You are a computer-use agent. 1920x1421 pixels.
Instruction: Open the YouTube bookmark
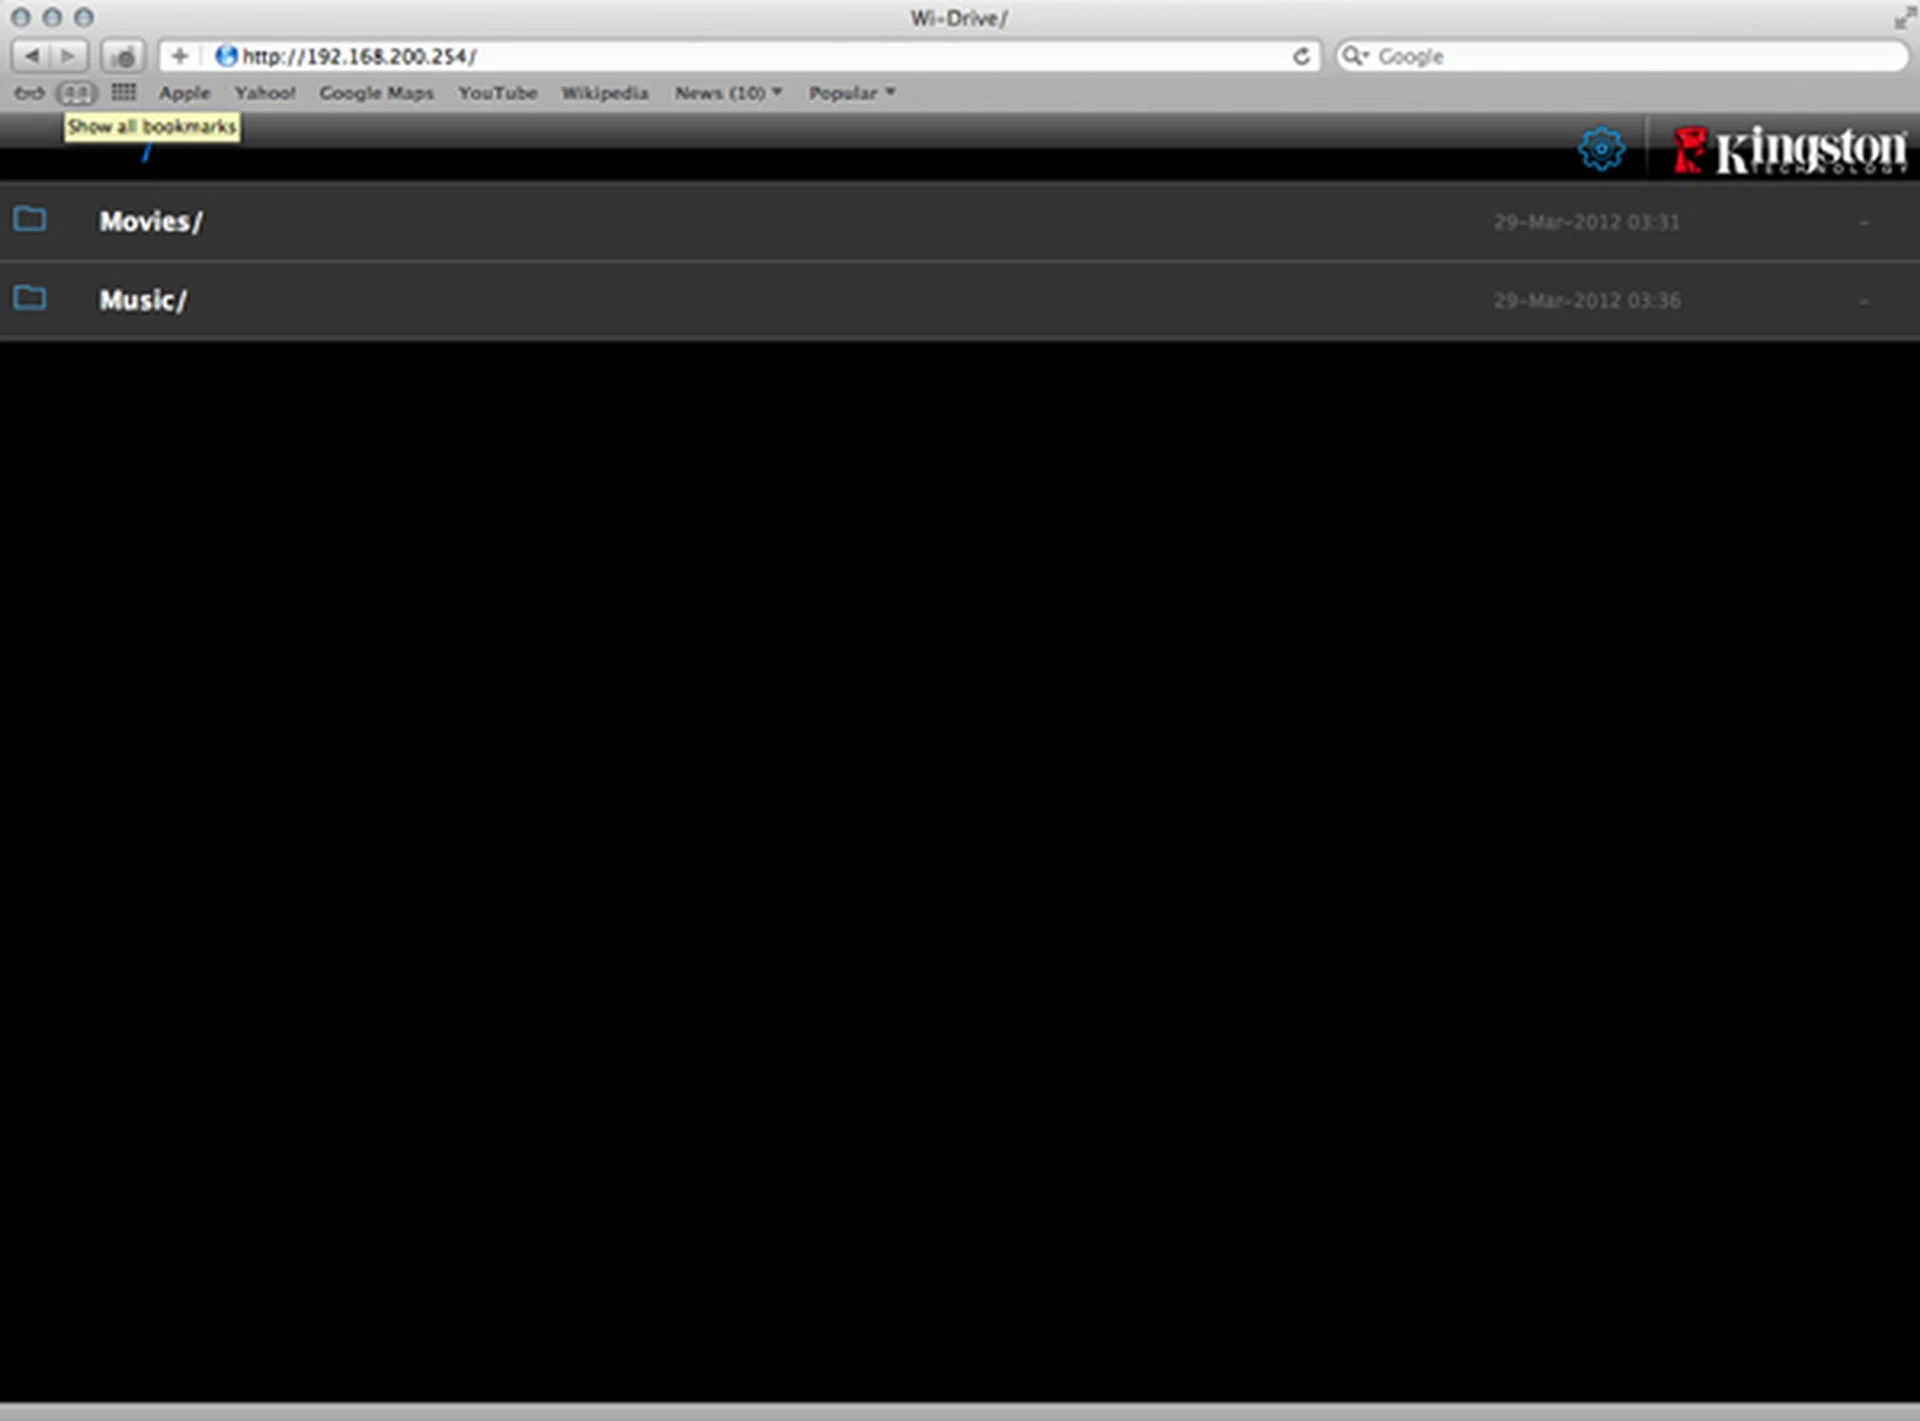point(497,93)
